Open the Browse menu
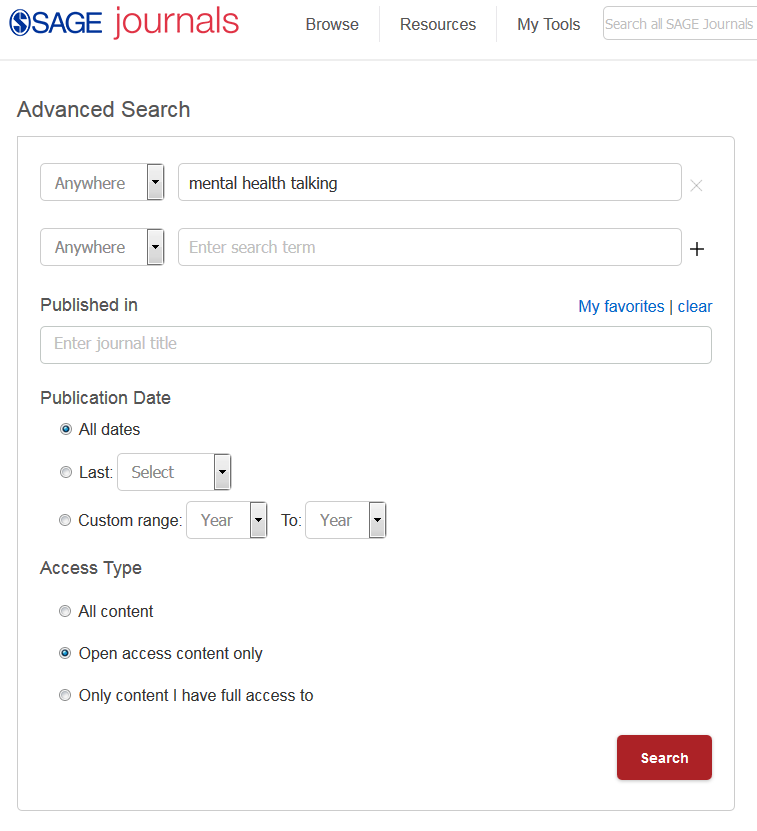The width and height of the screenshot is (757, 831). coord(332,24)
